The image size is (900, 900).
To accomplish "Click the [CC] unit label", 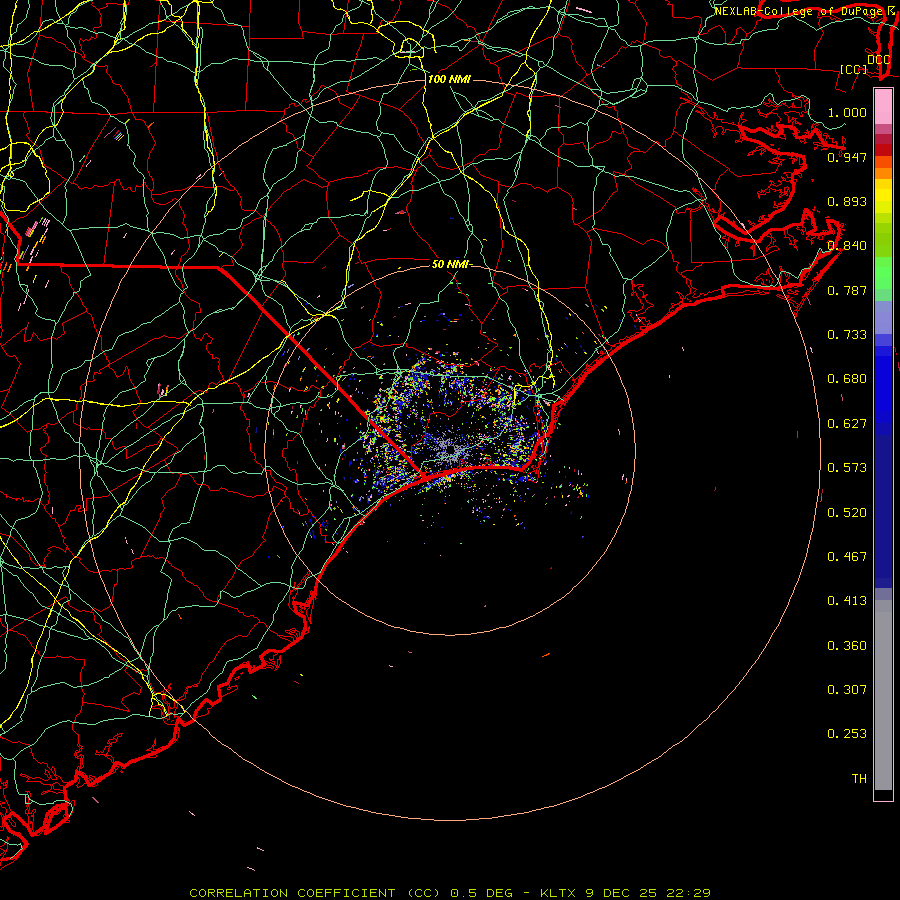I will pos(854,69).
